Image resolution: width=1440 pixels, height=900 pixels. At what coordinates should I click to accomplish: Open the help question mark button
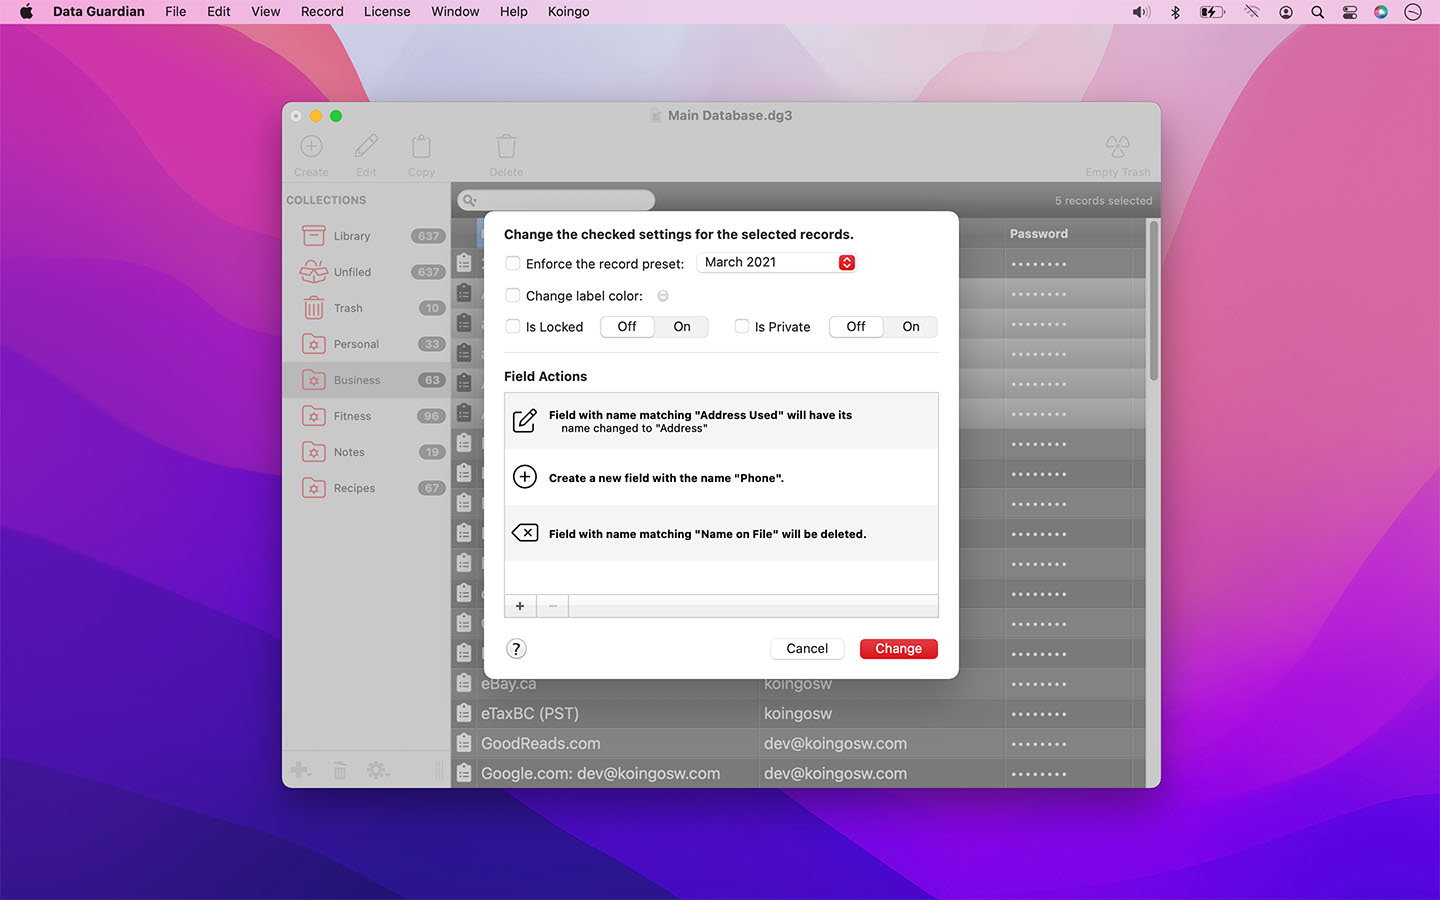(516, 649)
